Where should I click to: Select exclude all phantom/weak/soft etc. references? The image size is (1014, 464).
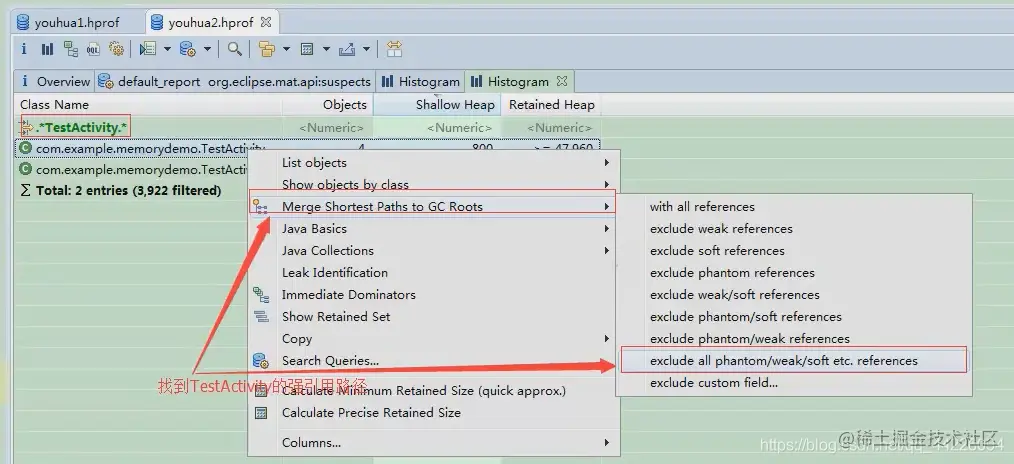[794, 361]
